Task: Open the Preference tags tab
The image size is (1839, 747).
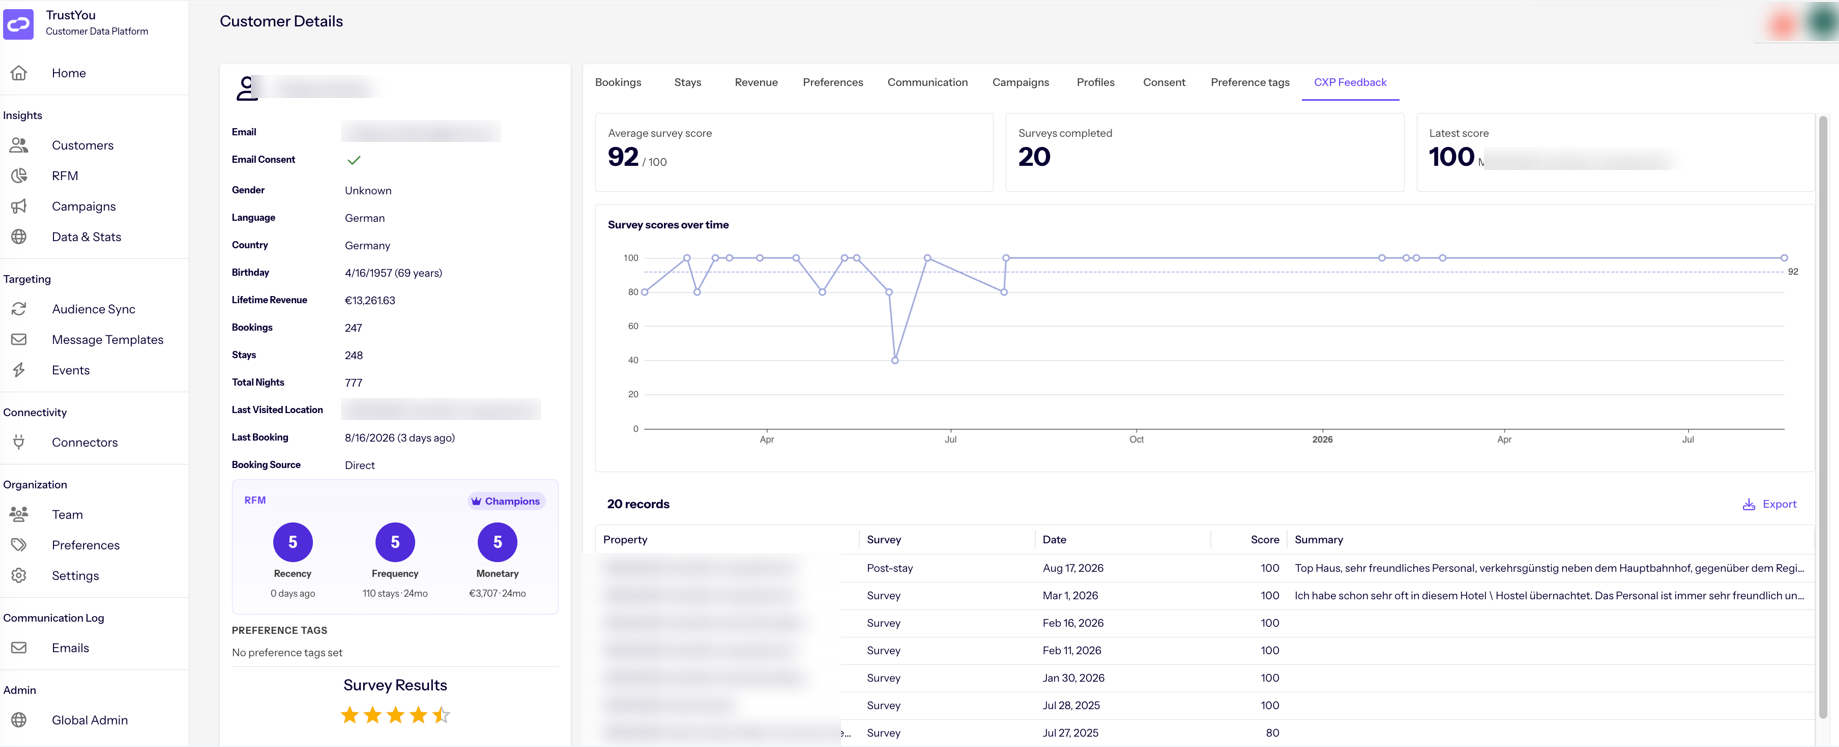Action: (x=1250, y=82)
